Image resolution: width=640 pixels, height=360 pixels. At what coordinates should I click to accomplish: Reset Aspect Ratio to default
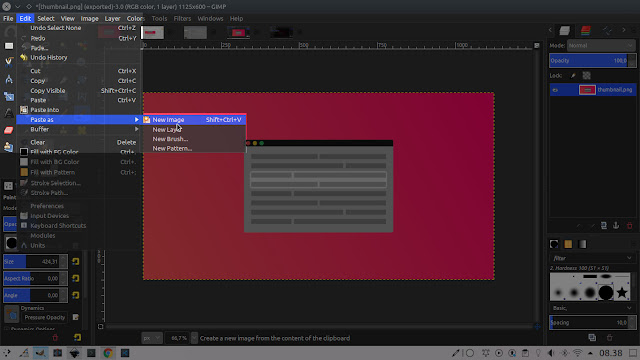coord(76,278)
